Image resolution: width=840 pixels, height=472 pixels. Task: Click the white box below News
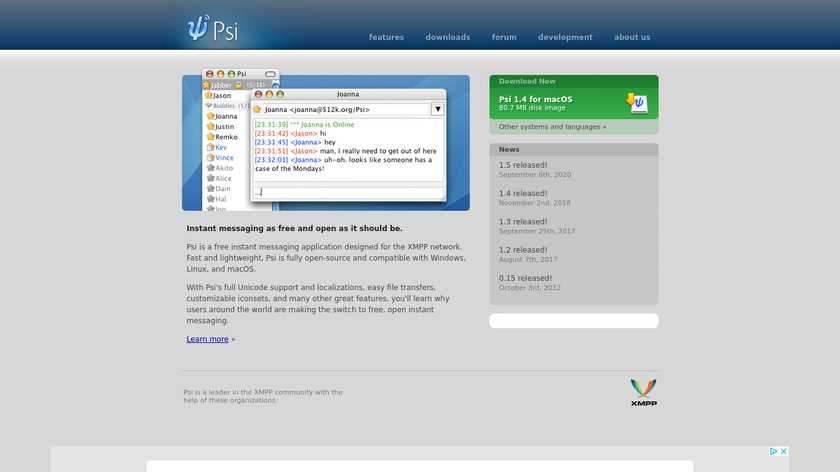coord(574,320)
